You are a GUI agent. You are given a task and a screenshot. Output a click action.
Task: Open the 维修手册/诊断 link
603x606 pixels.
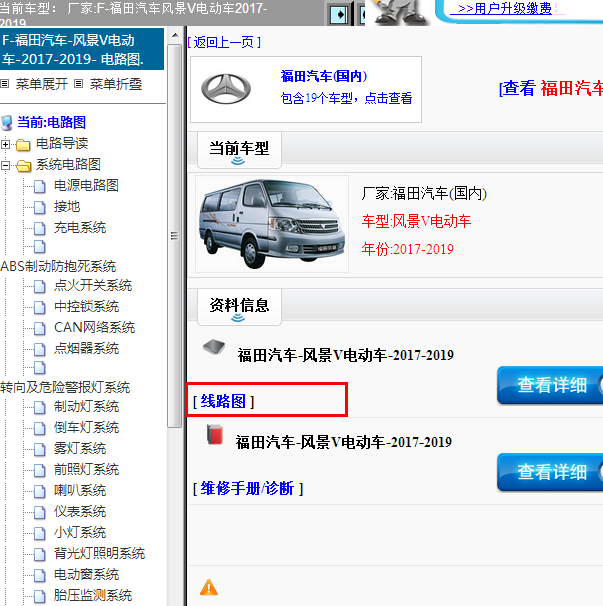(248, 489)
